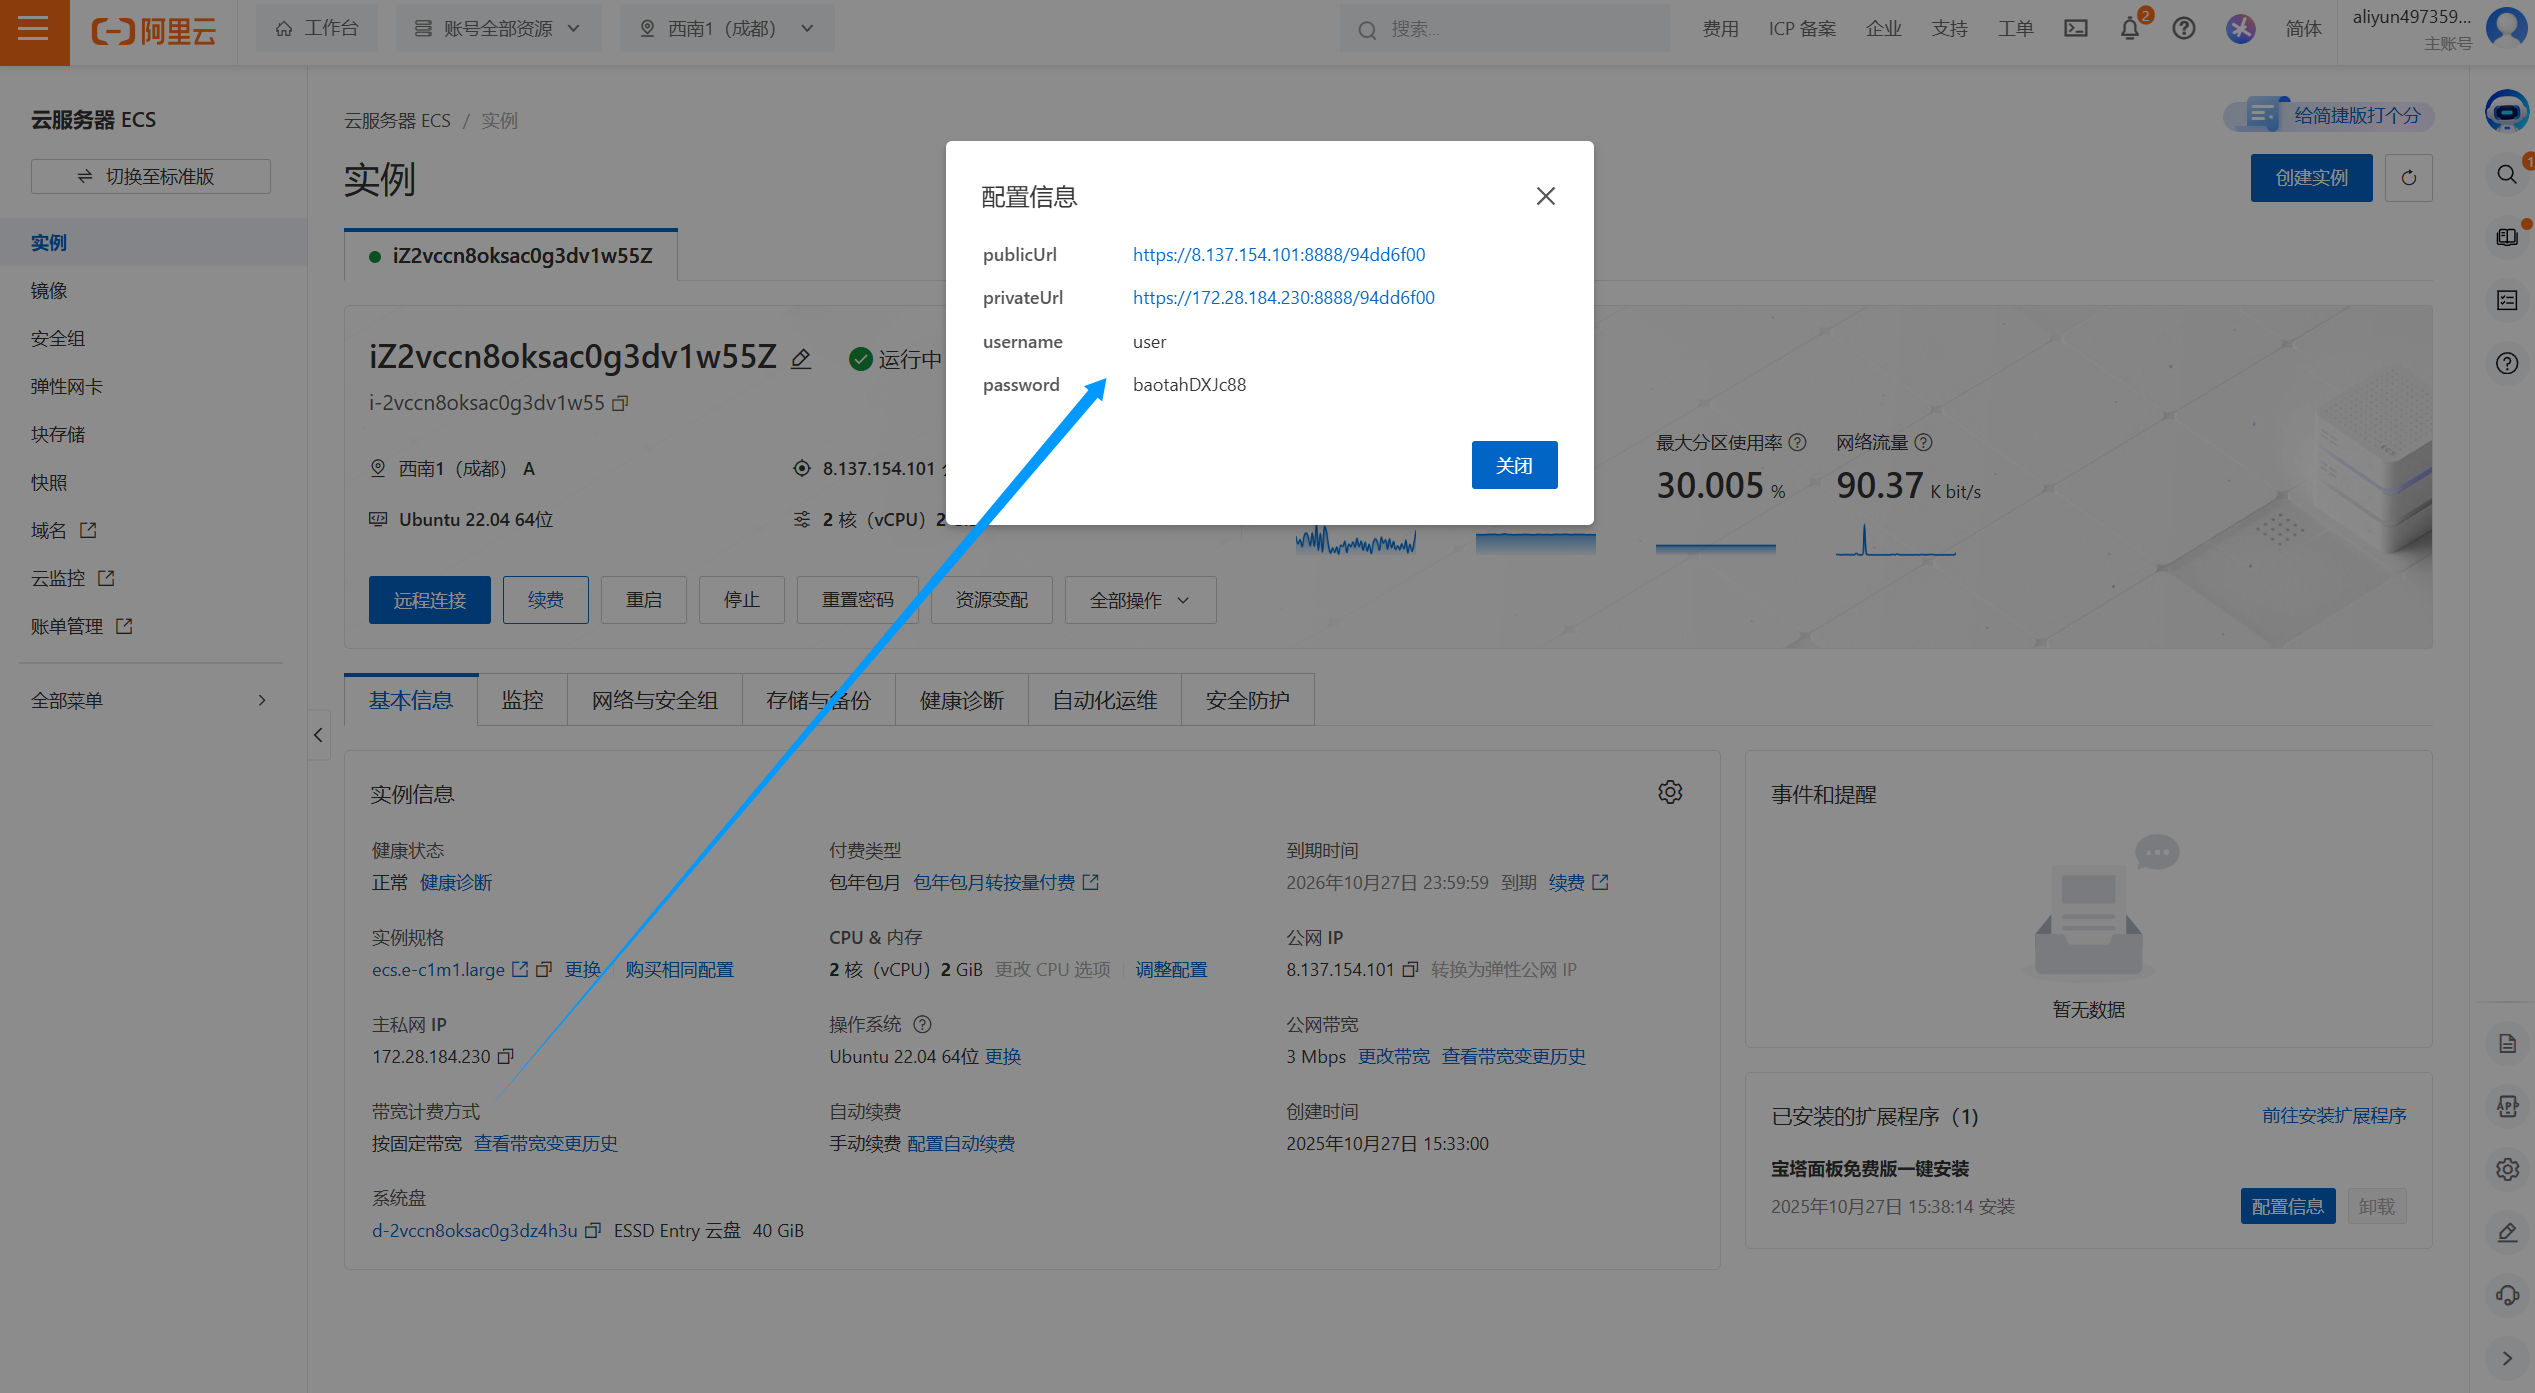The height and width of the screenshot is (1393, 2535).
Task: Open the 实例信息 settings gear icon
Action: click(x=1670, y=793)
